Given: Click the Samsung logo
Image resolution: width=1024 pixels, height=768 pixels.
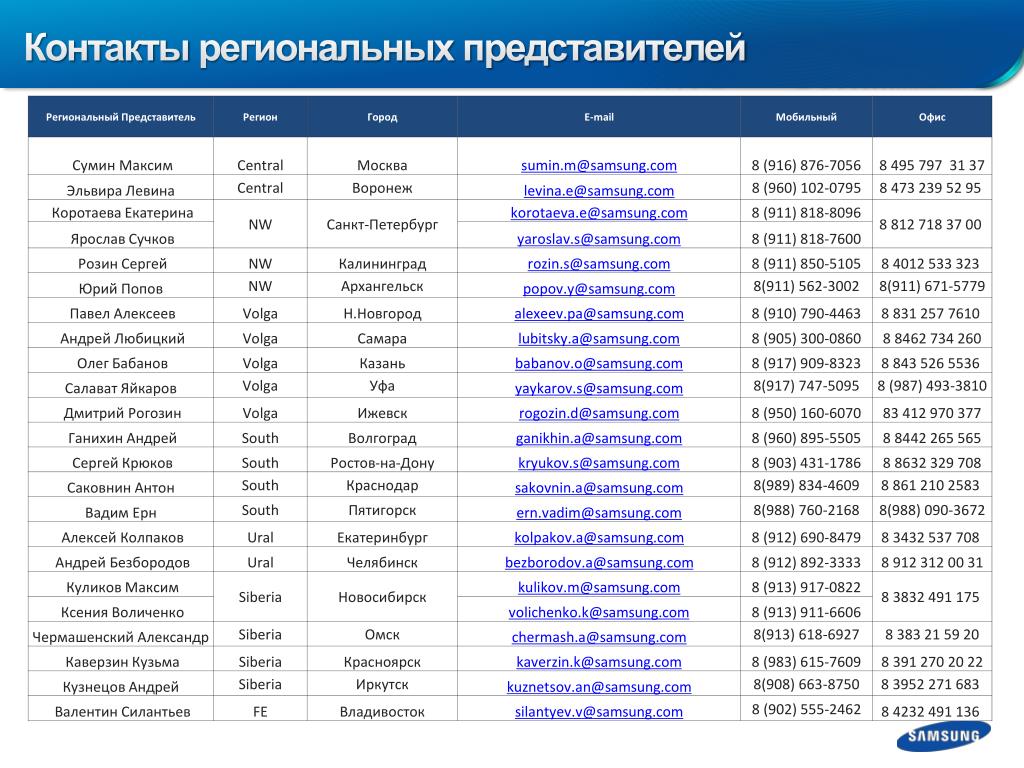Looking at the screenshot, I should click(x=944, y=737).
